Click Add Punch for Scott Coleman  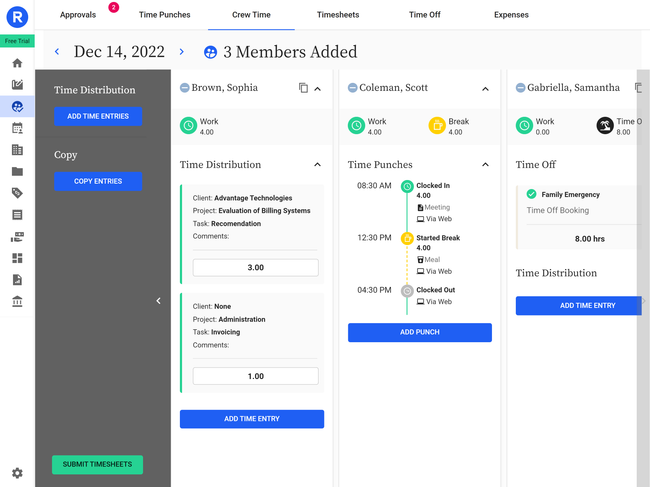pos(419,332)
